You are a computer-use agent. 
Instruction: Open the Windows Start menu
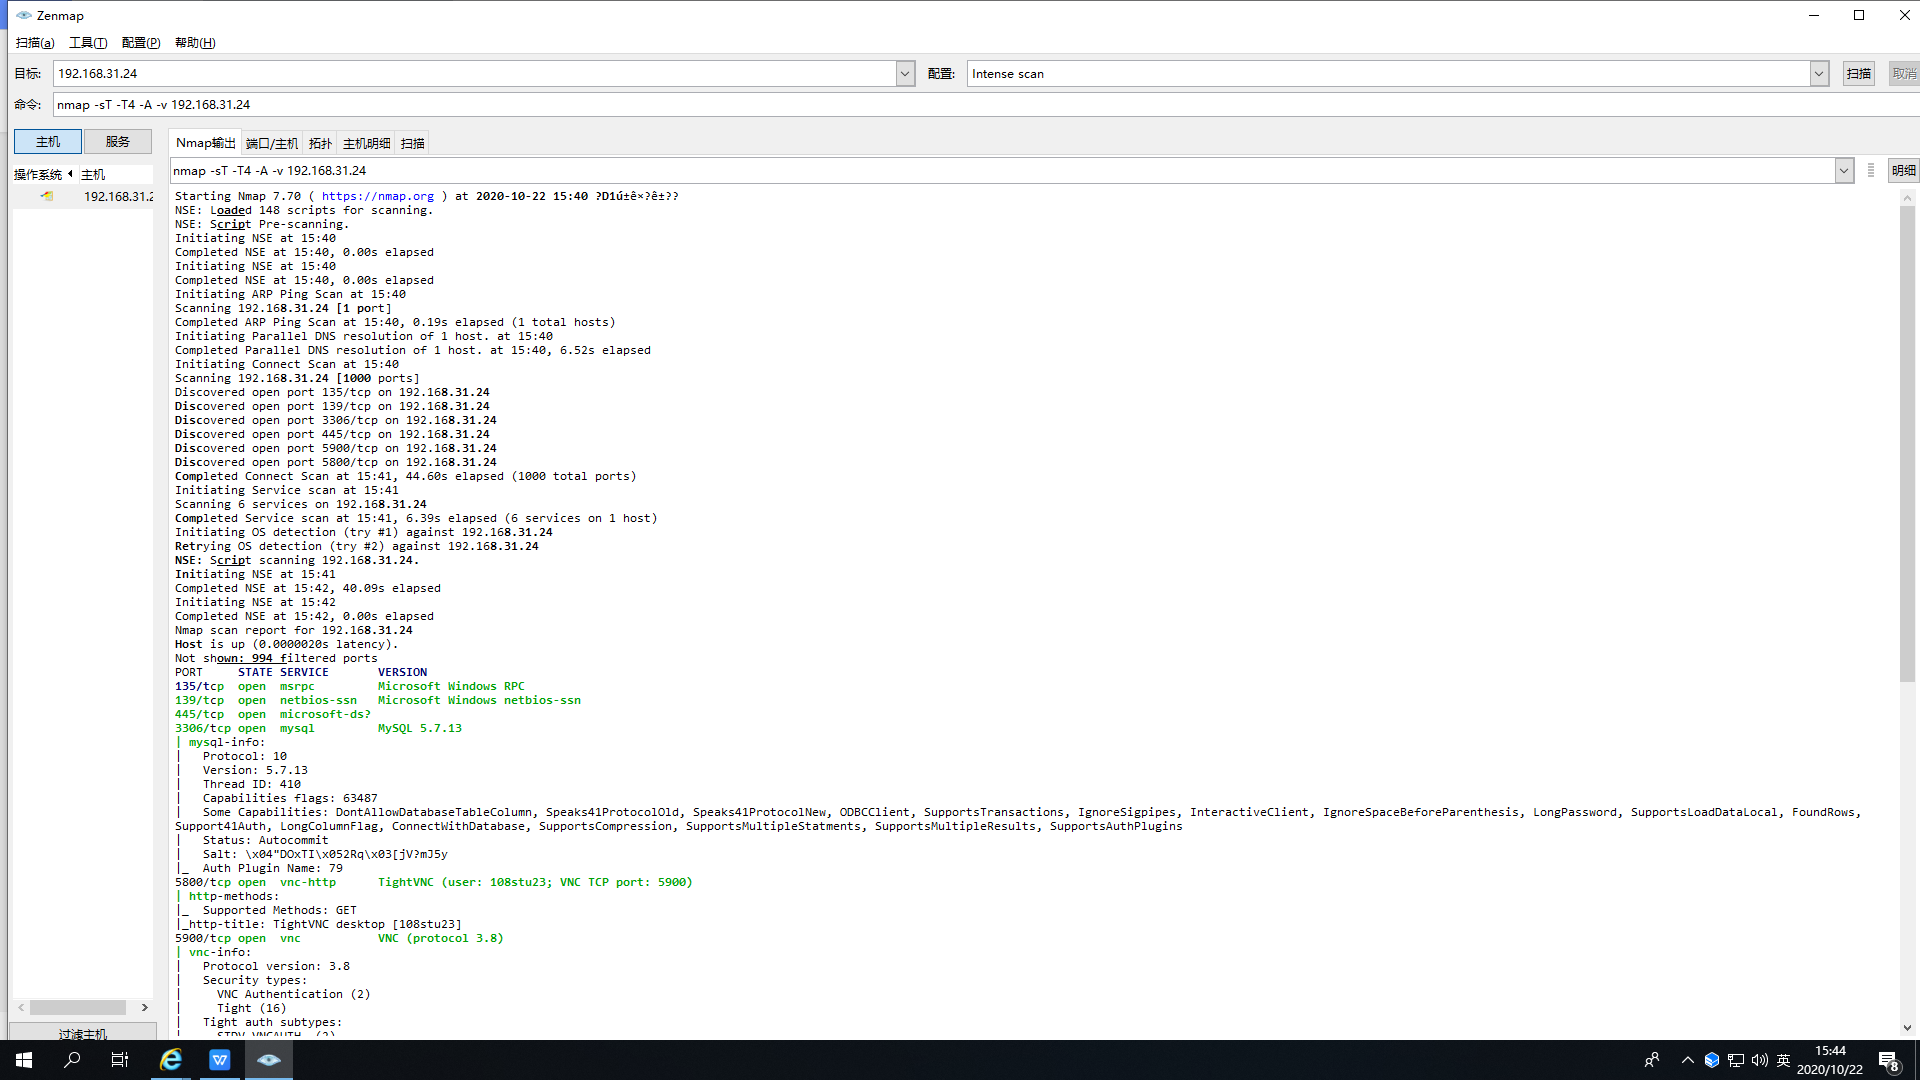coord(24,1060)
